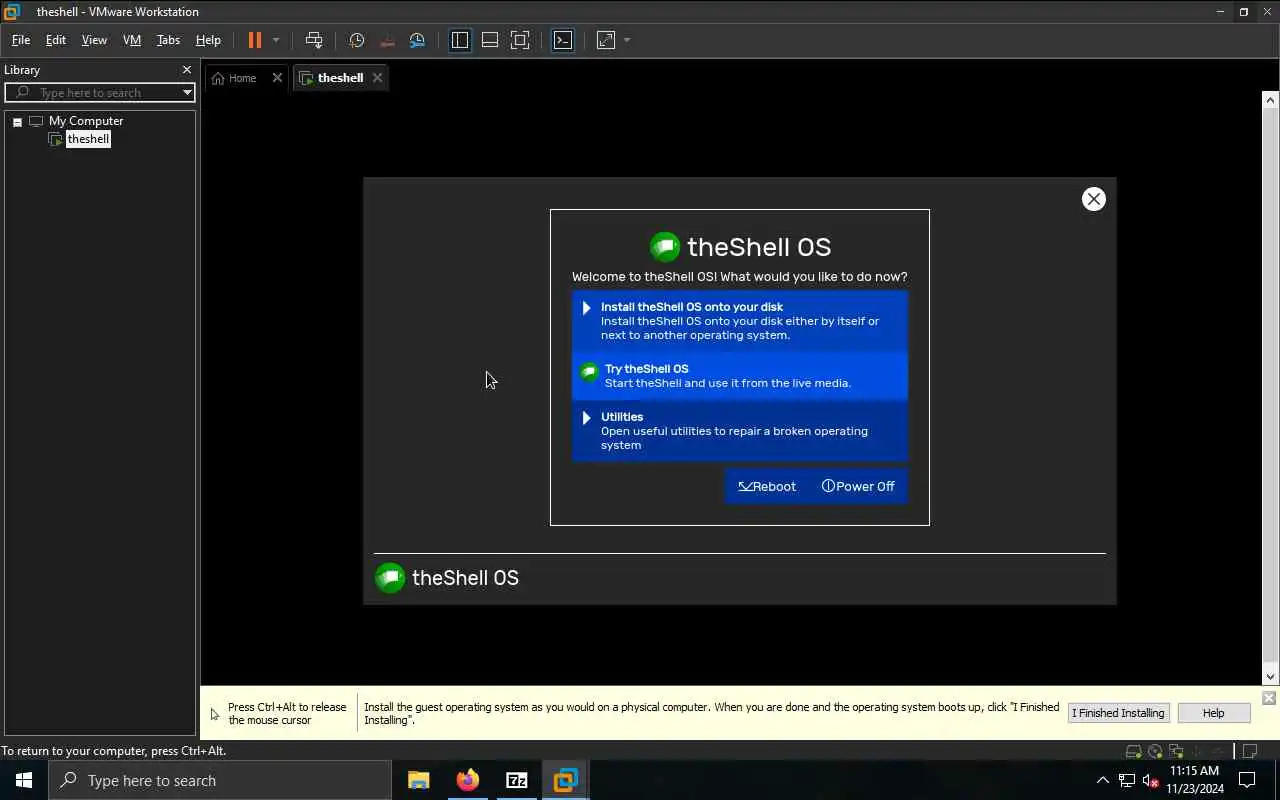Click the Reboot button
The width and height of the screenshot is (1280, 800).
767,486
